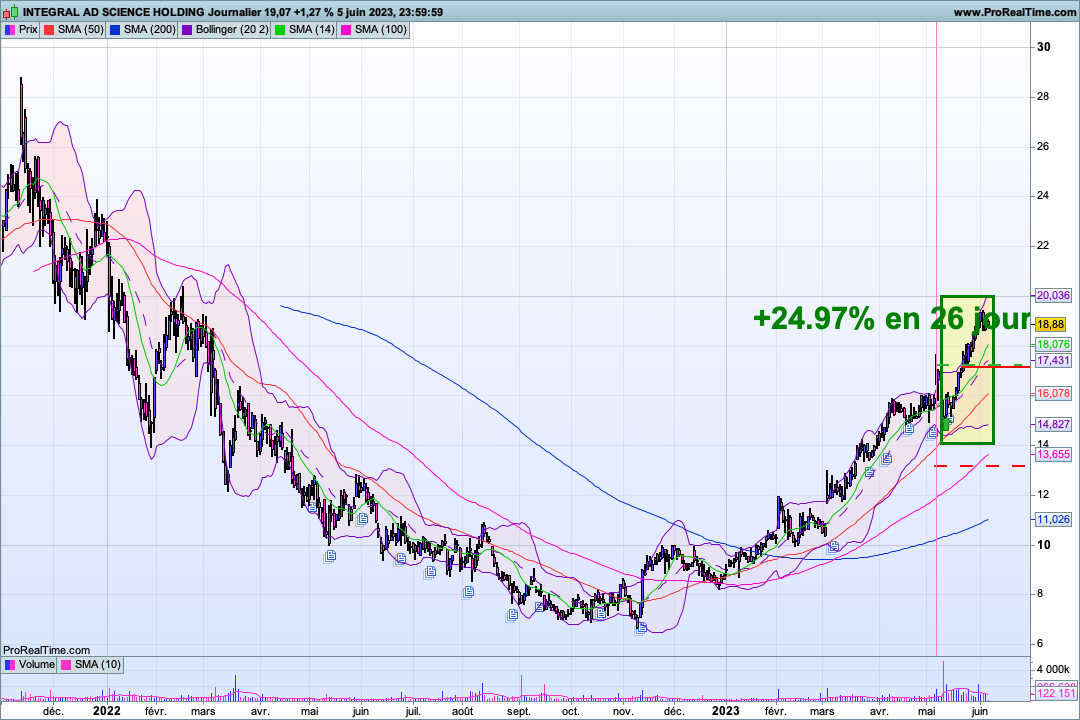Screen dimensions: 1080x720
Task: Select the SMA (100) legend entry
Action: click(373, 30)
